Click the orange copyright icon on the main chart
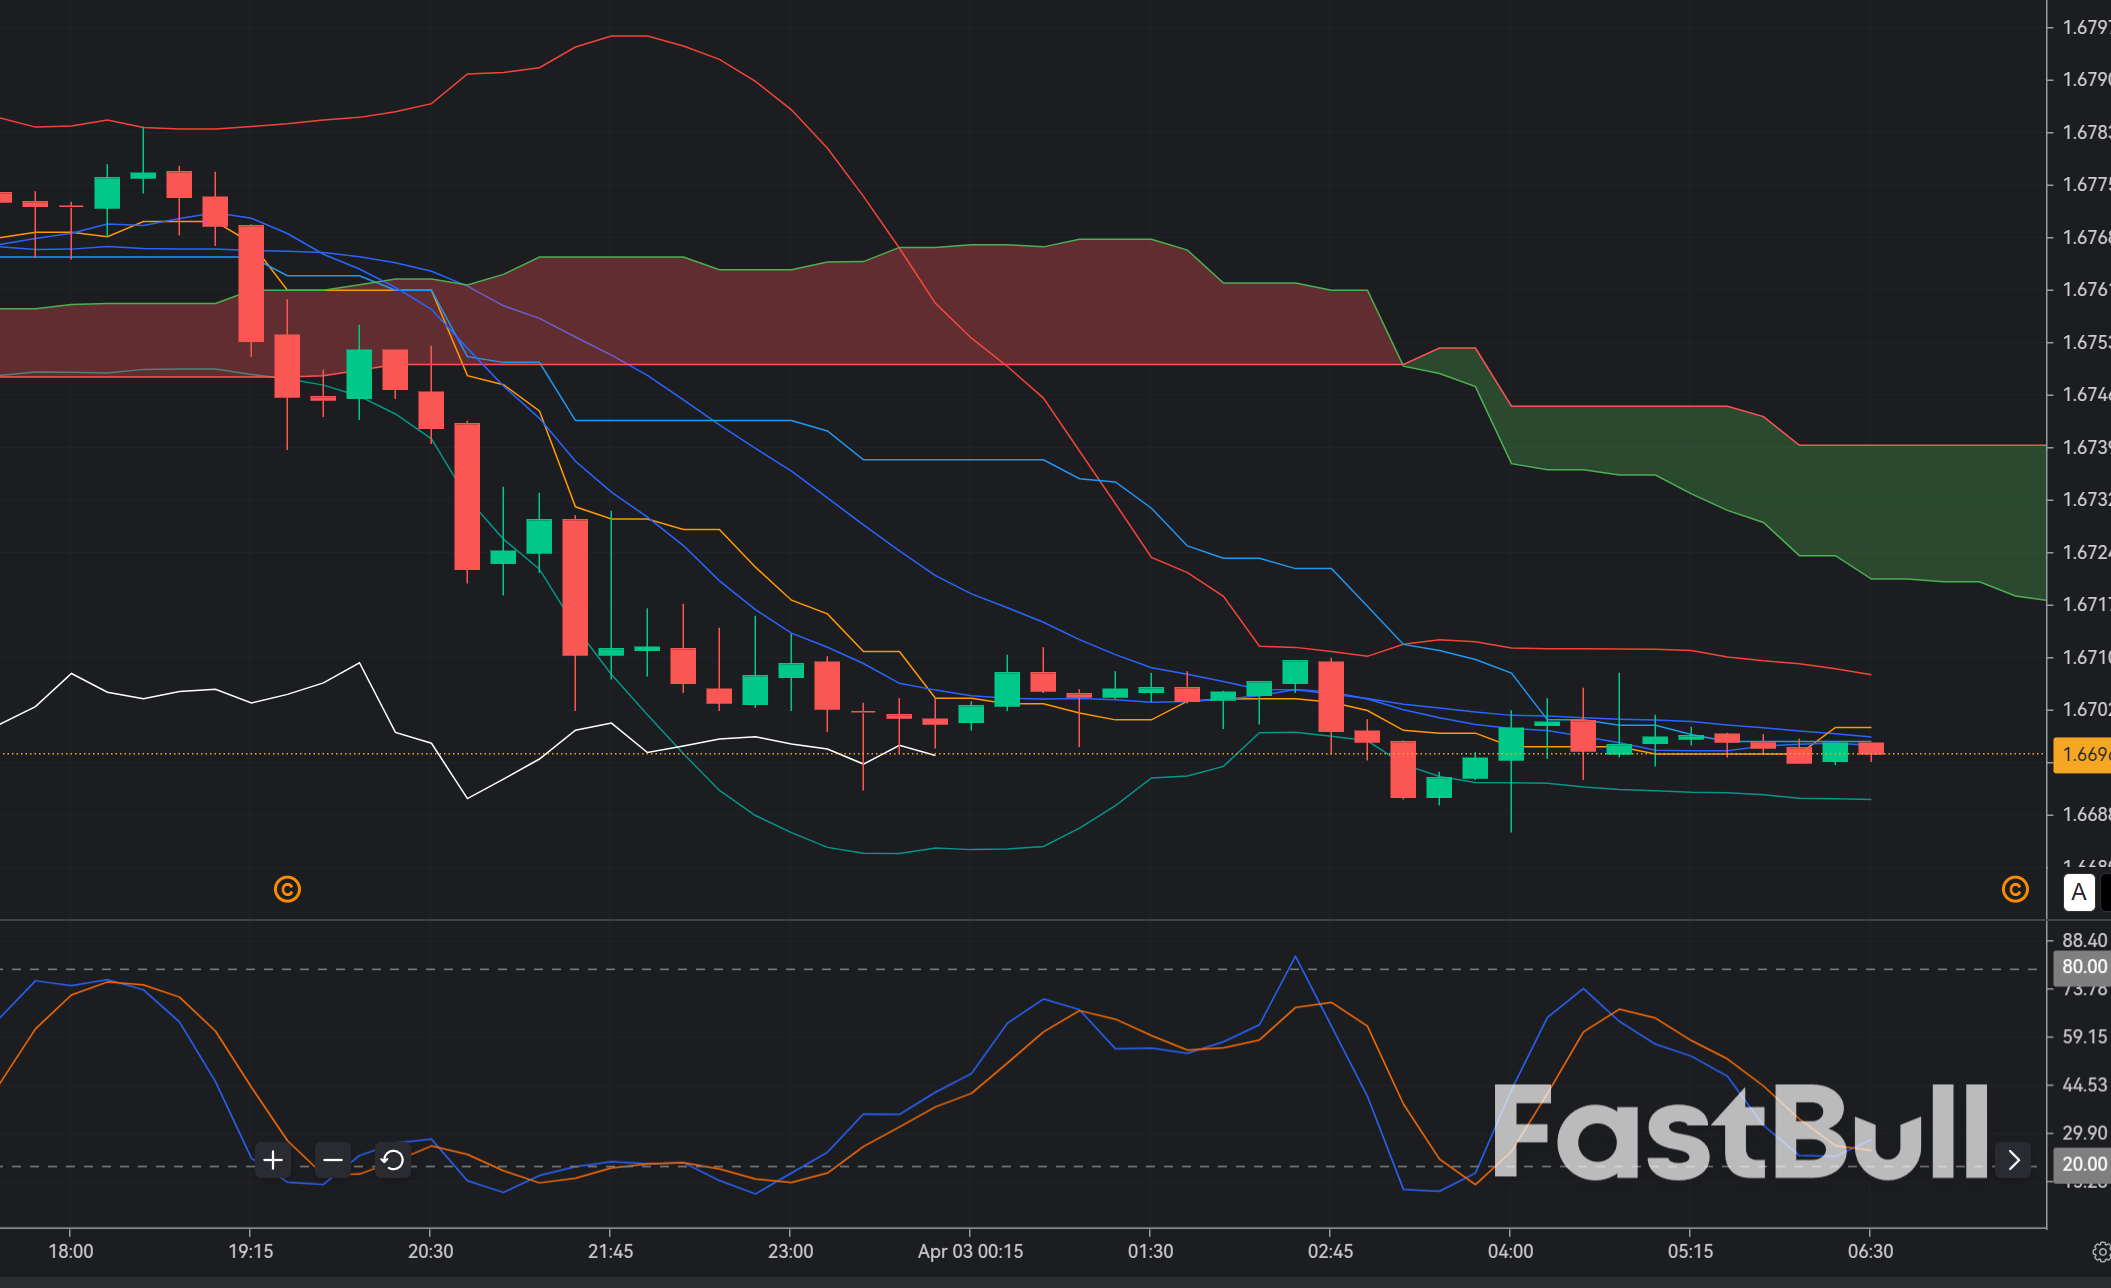This screenshot has width=2111, height=1288. pos(287,890)
